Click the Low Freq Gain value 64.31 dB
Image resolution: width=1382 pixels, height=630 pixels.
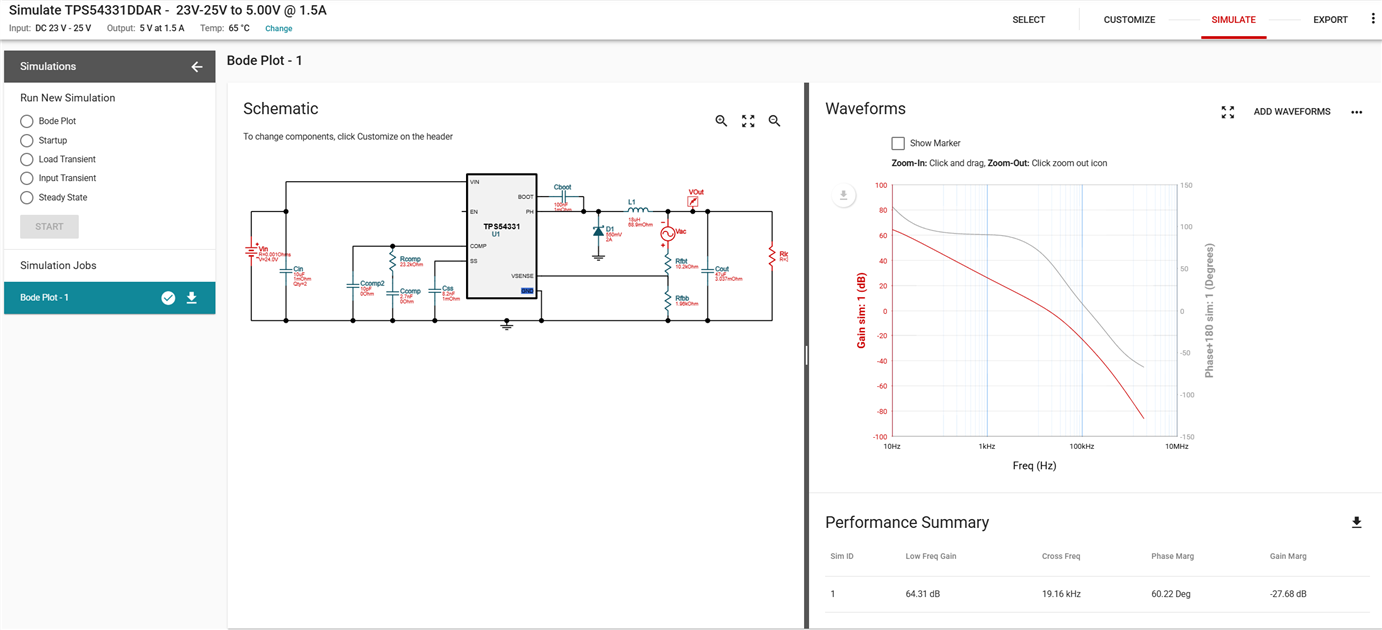pos(922,594)
